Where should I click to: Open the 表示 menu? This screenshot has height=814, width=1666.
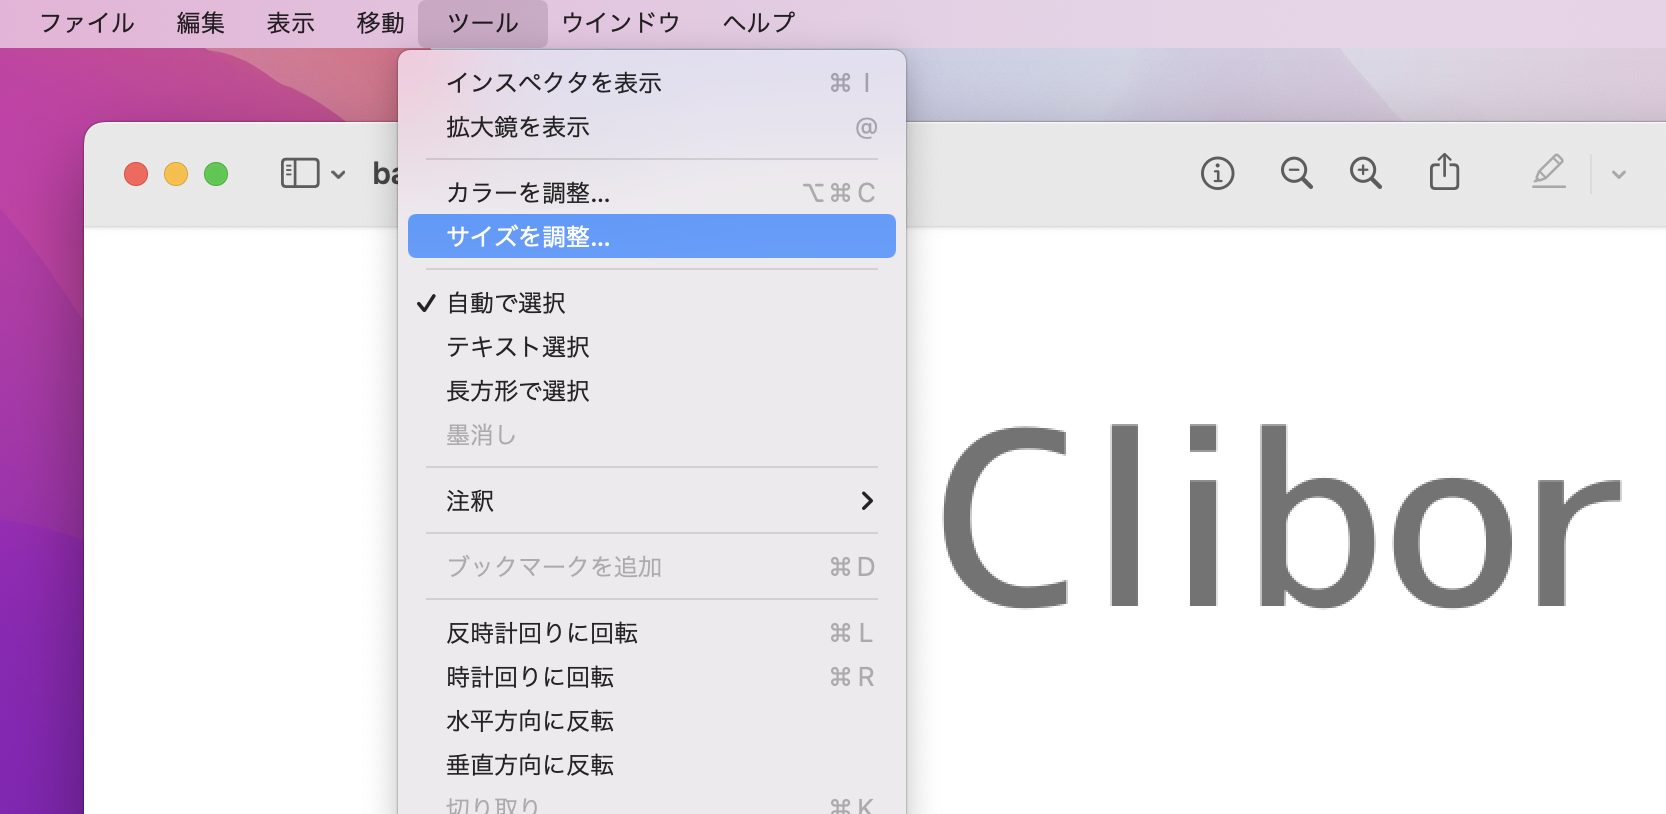pyautogui.click(x=291, y=23)
